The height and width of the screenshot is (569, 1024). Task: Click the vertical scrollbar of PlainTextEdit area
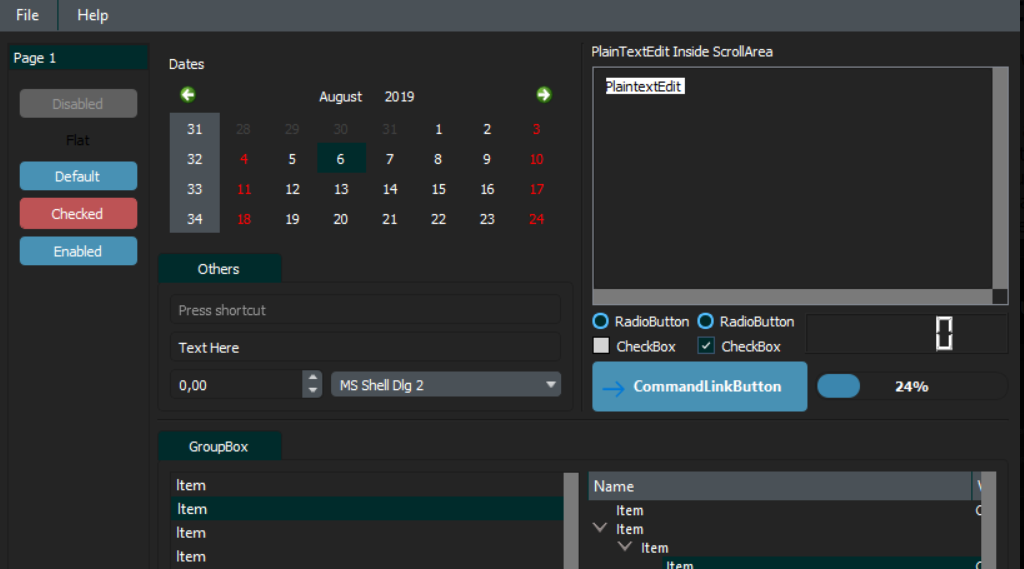[x=1000, y=177]
